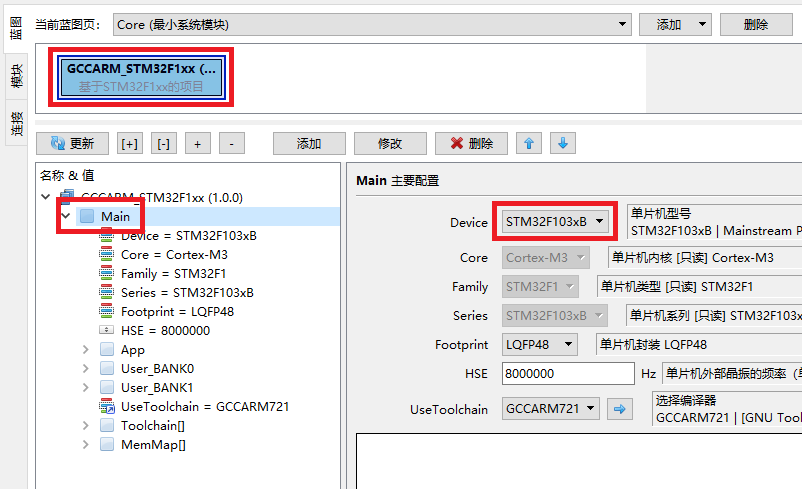Expand the User_BANK1 tree node
This screenshot has width=802, height=489.
pos(85,388)
